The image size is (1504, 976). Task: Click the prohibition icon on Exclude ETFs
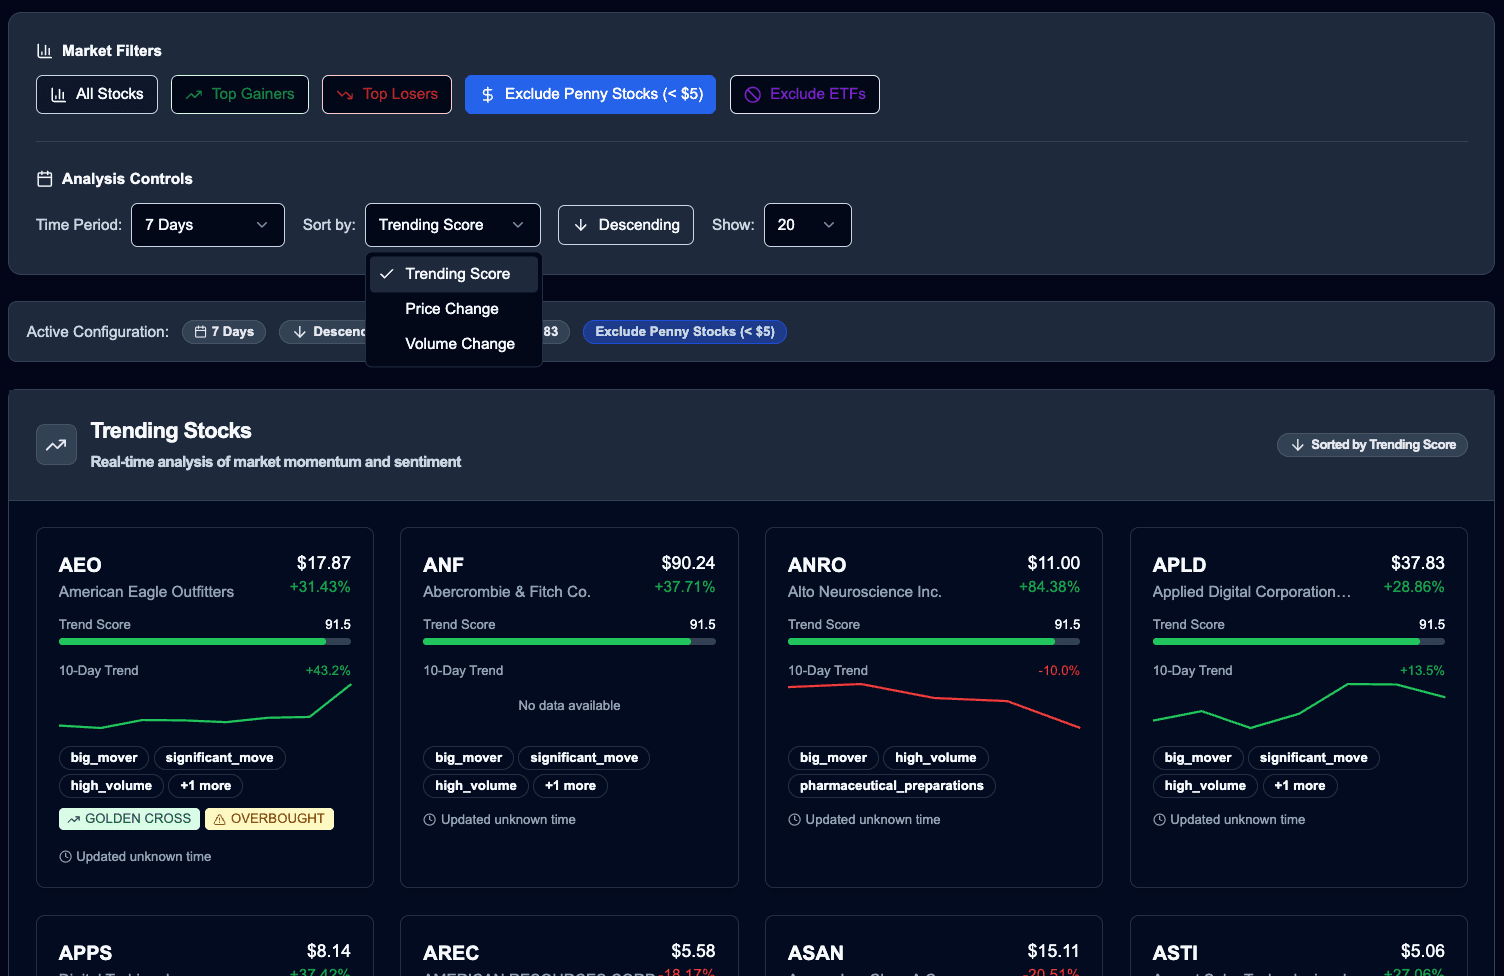(x=752, y=94)
